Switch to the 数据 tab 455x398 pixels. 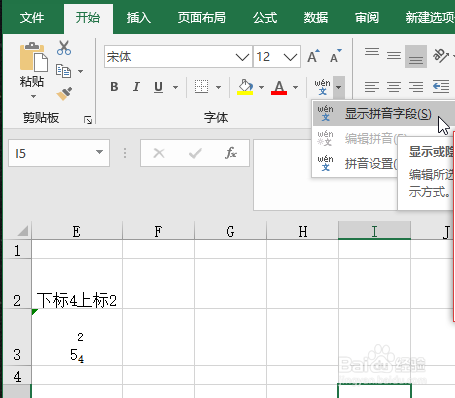316,18
